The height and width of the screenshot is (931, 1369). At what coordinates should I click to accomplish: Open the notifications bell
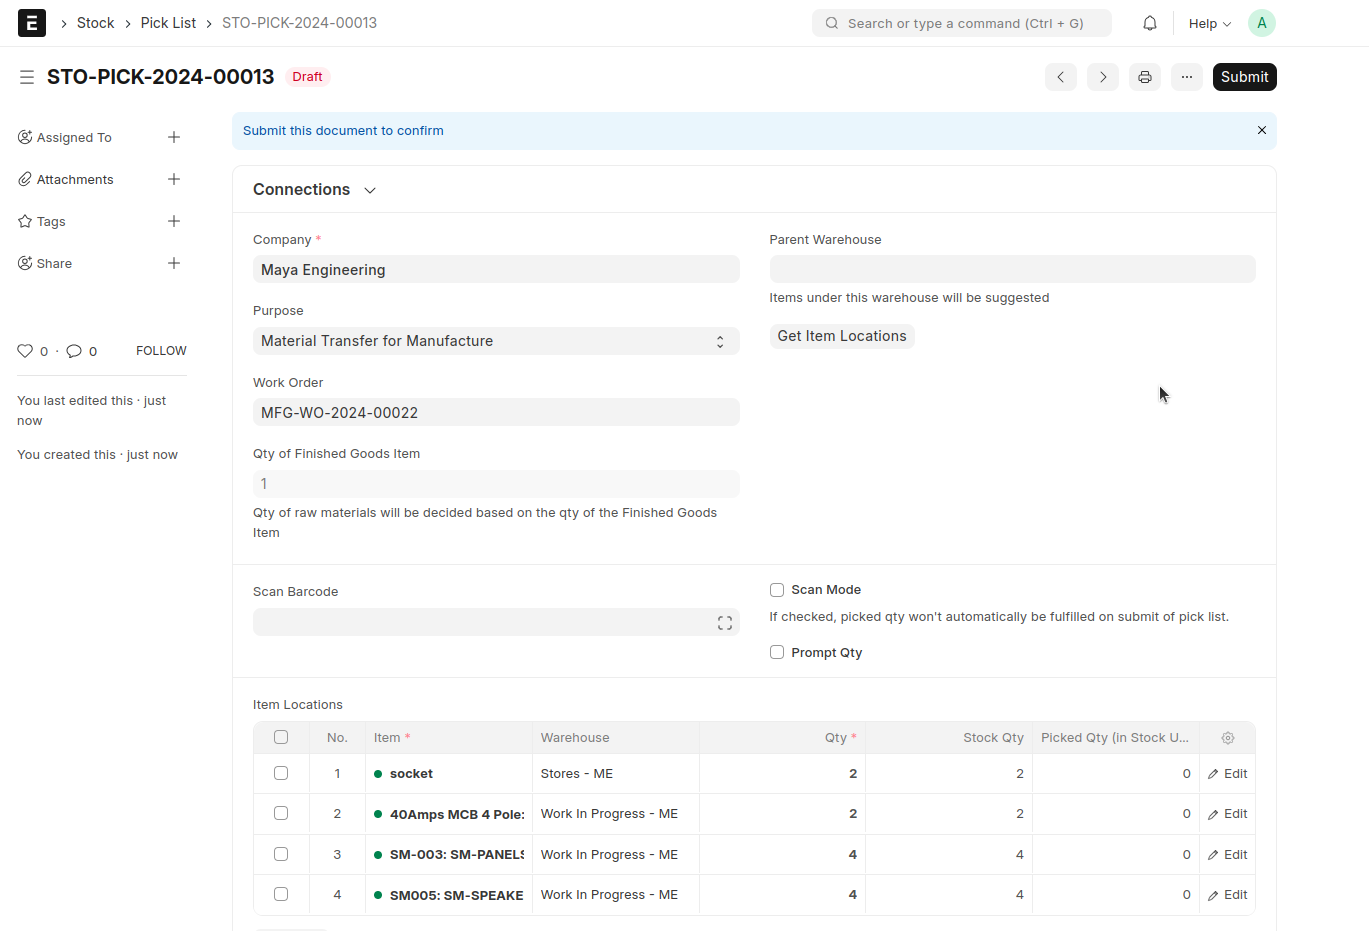click(x=1149, y=23)
